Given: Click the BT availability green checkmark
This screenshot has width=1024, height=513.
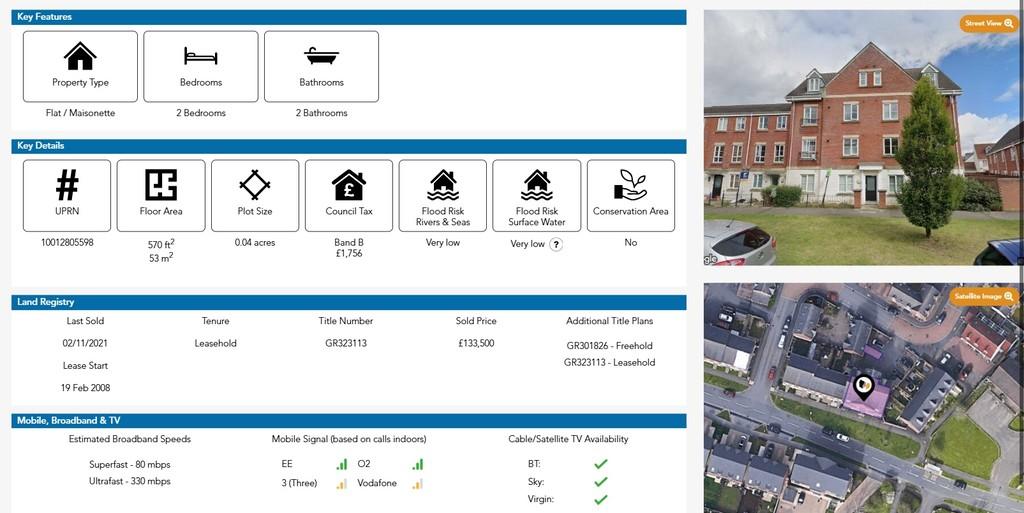Looking at the screenshot, I should 600,464.
